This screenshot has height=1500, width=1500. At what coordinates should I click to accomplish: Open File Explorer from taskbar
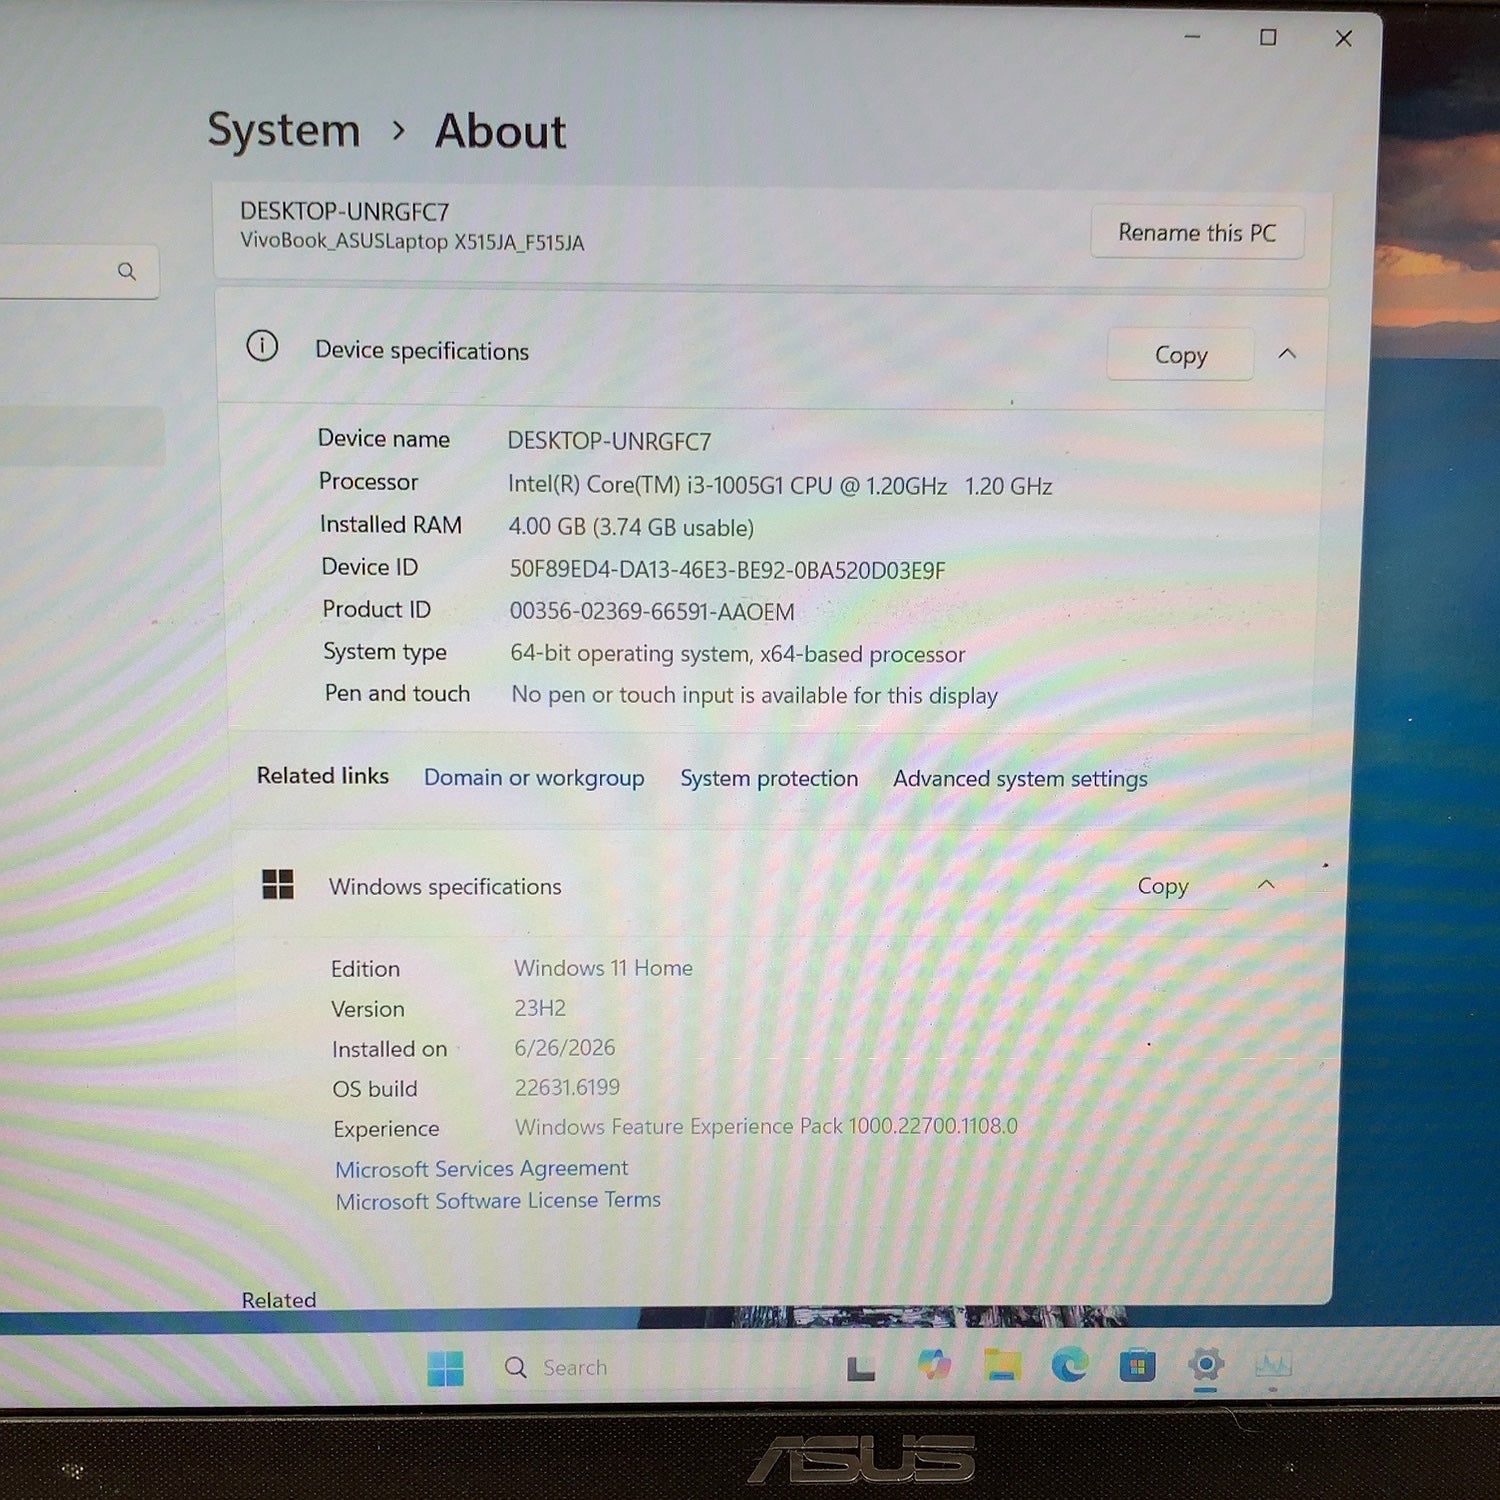tap(1002, 1365)
